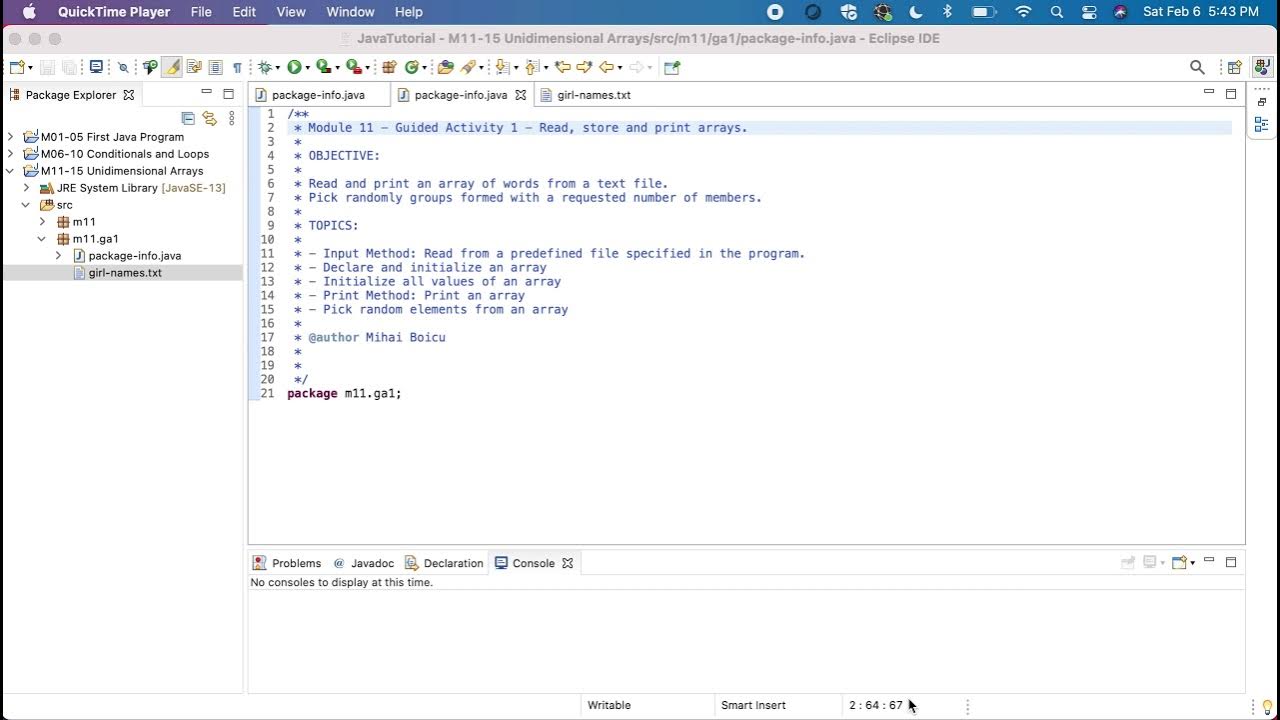Viewport: 1280px width, 720px height.
Task: Click the Coverage run icon
Action: (x=323, y=67)
